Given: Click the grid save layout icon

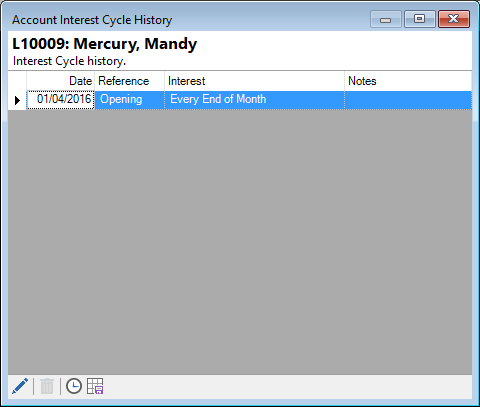Looking at the screenshot, I should (x=95, y=386).
